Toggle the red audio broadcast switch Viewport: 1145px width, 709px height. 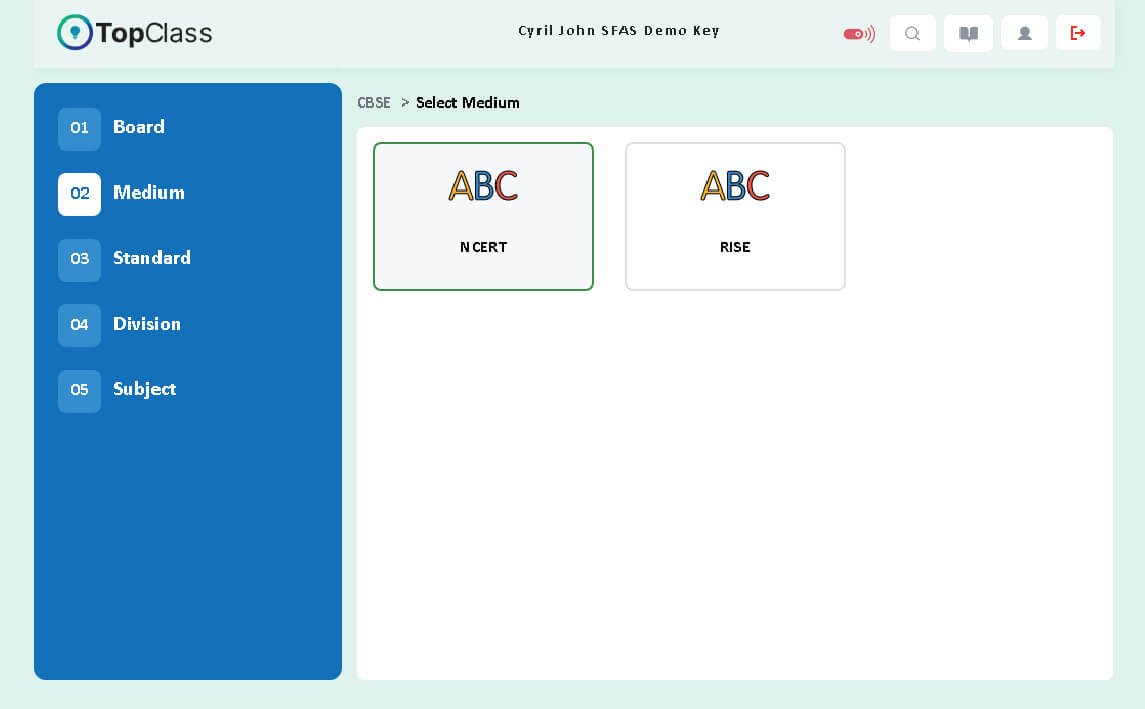[859, 34]
